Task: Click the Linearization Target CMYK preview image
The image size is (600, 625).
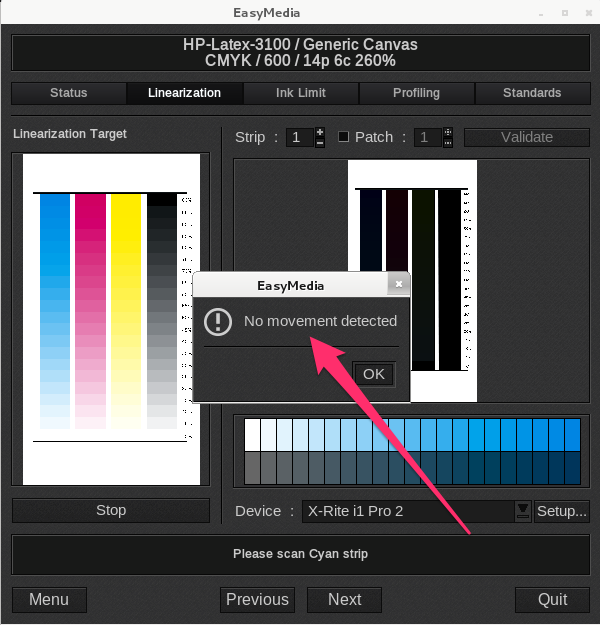Action: (110, 318)
